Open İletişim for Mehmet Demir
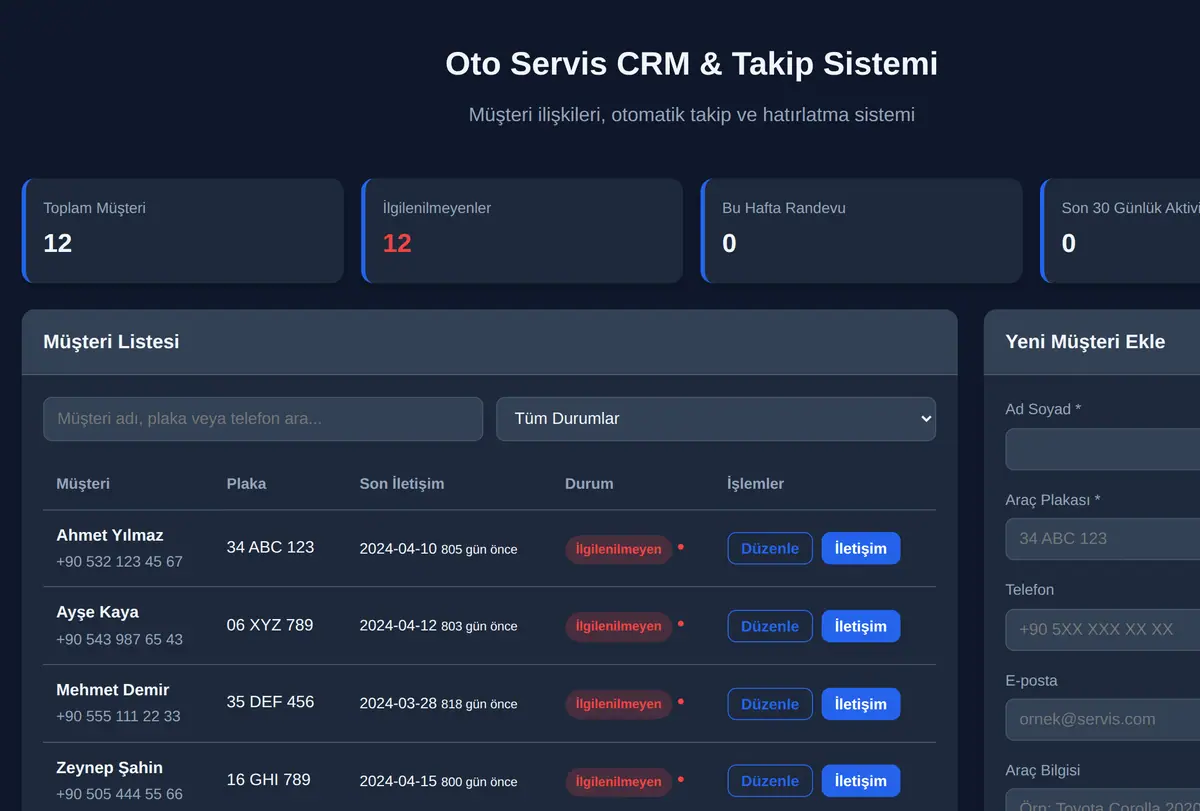This screenshot has width=1200, height=811. point(861,704)
